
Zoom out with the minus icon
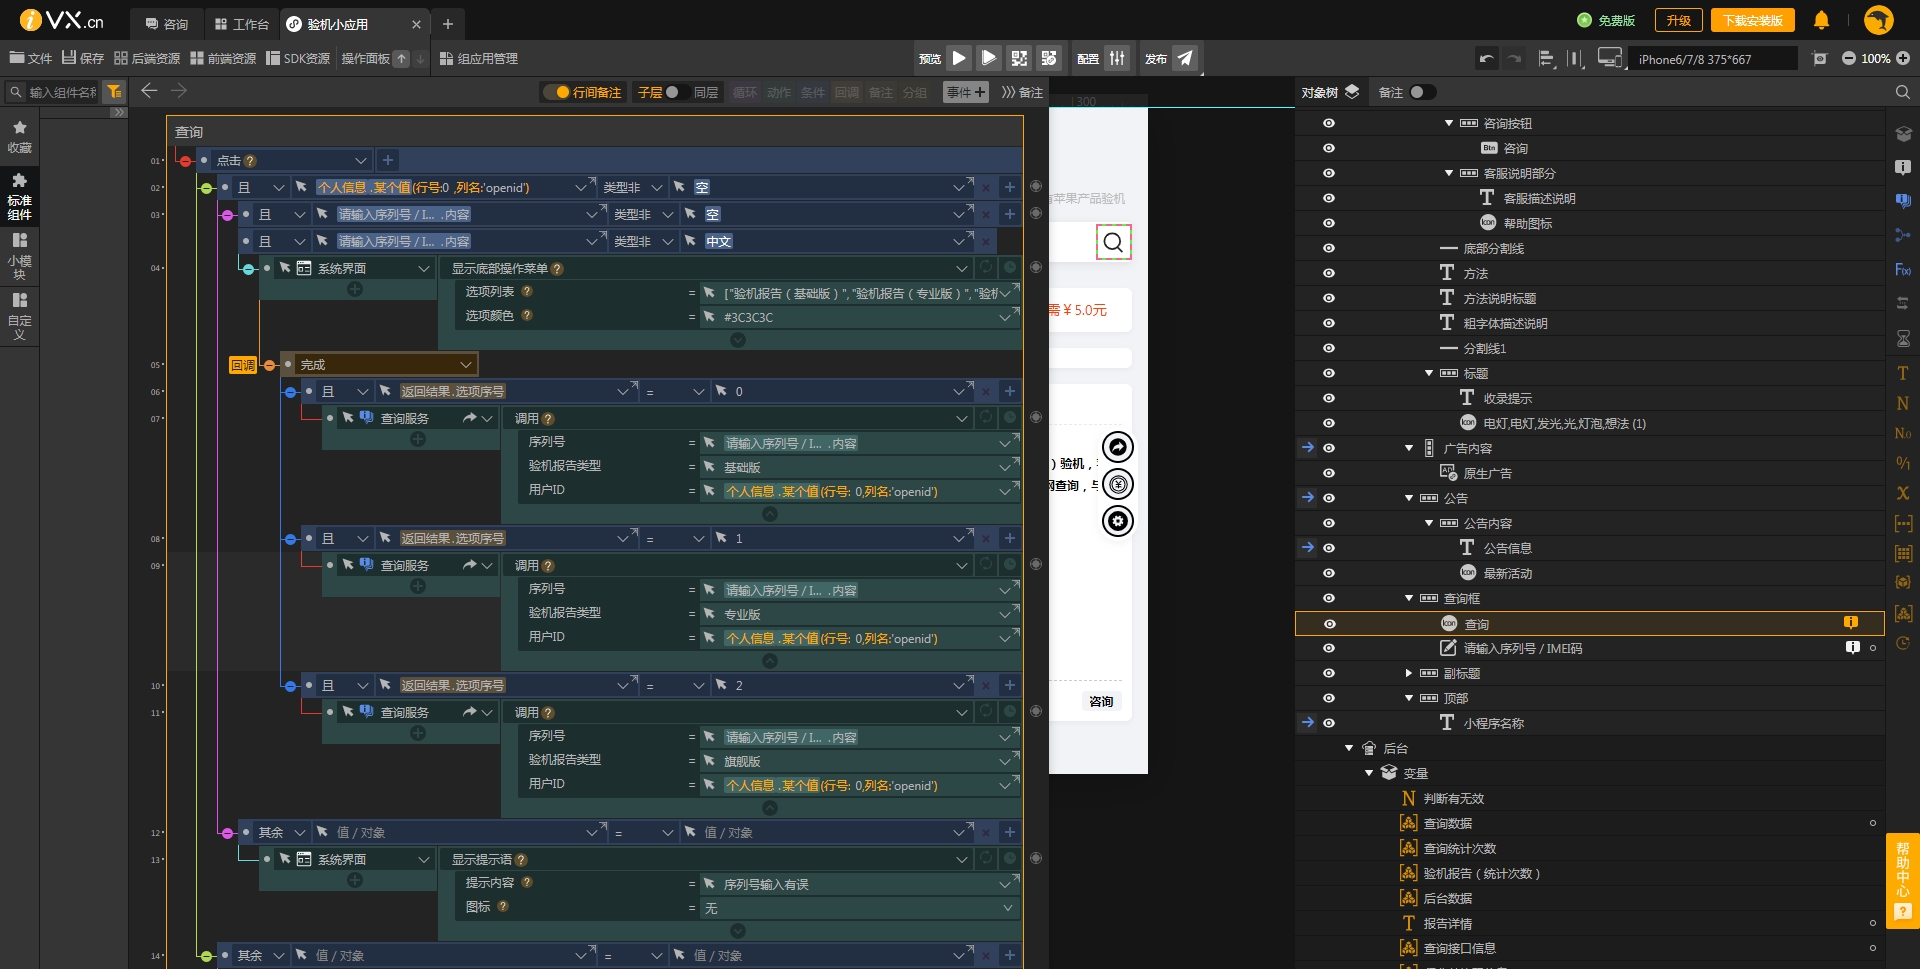(x=1848, y=58)
